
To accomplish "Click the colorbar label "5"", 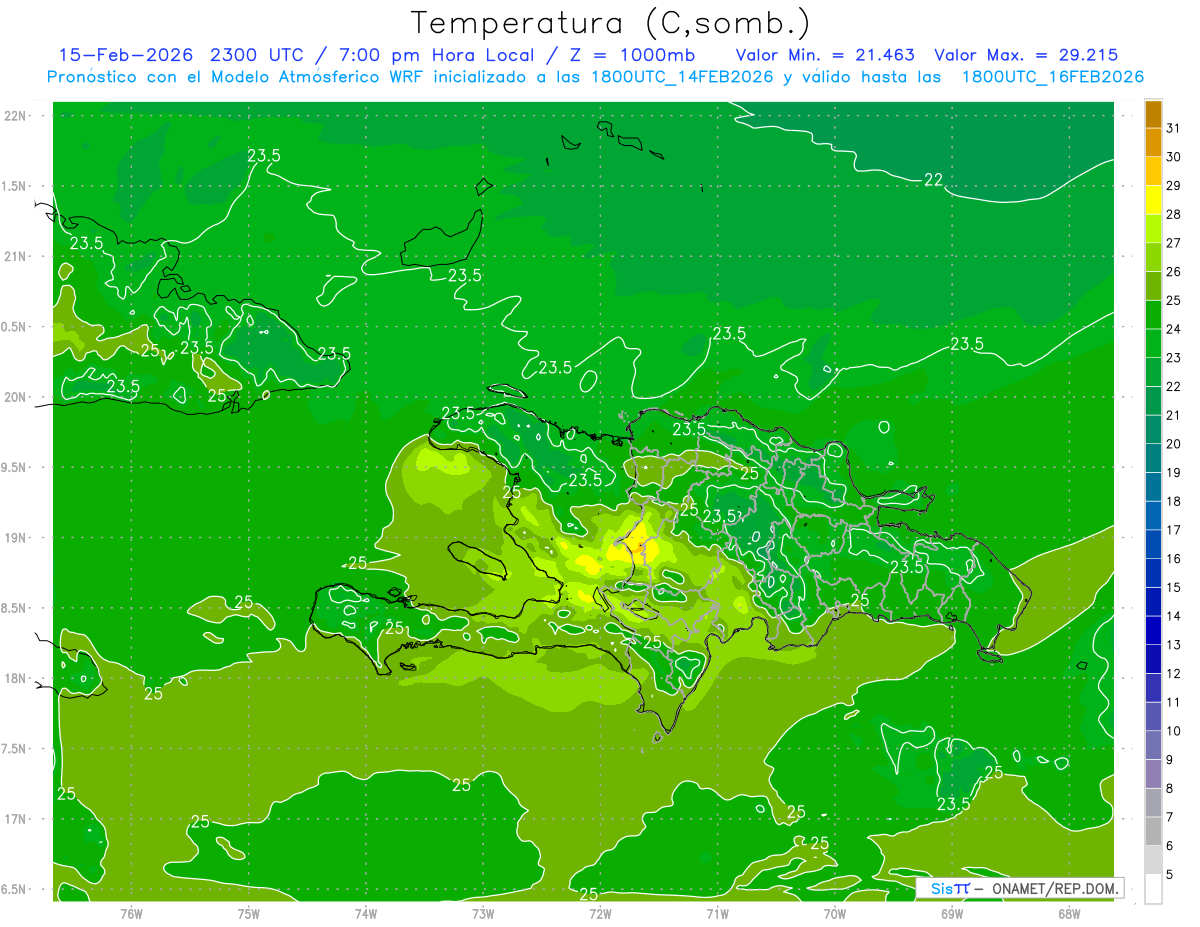I will pos(1170,875).
